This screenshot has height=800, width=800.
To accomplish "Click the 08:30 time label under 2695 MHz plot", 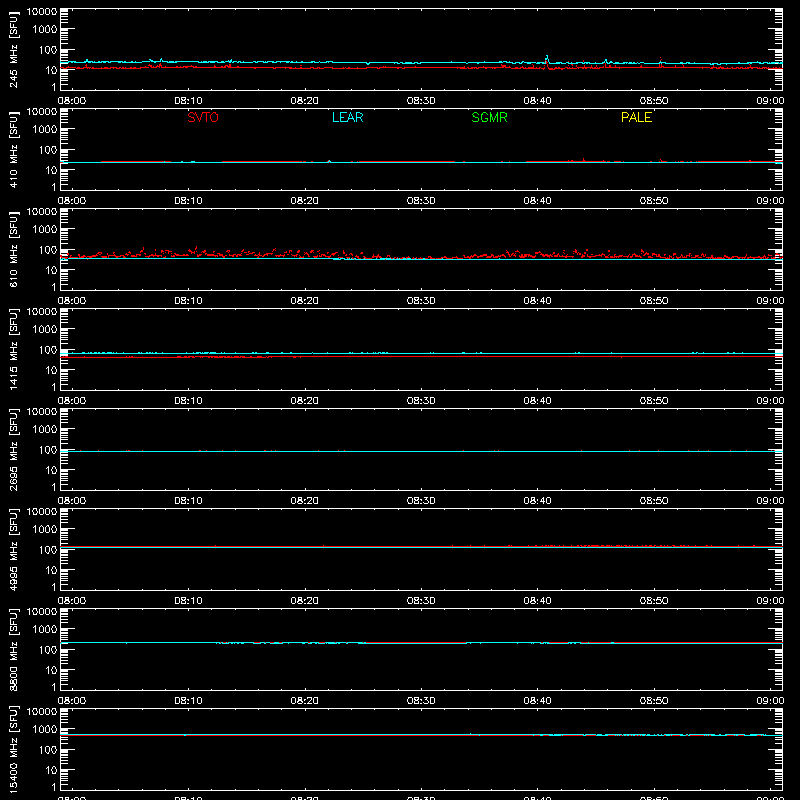I will click(421, 501).
